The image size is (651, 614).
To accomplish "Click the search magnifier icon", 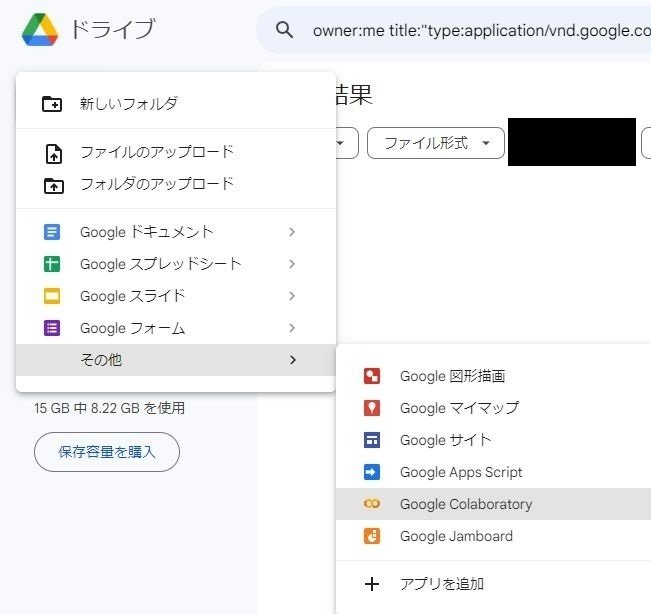I will click(x=284, y=30).
